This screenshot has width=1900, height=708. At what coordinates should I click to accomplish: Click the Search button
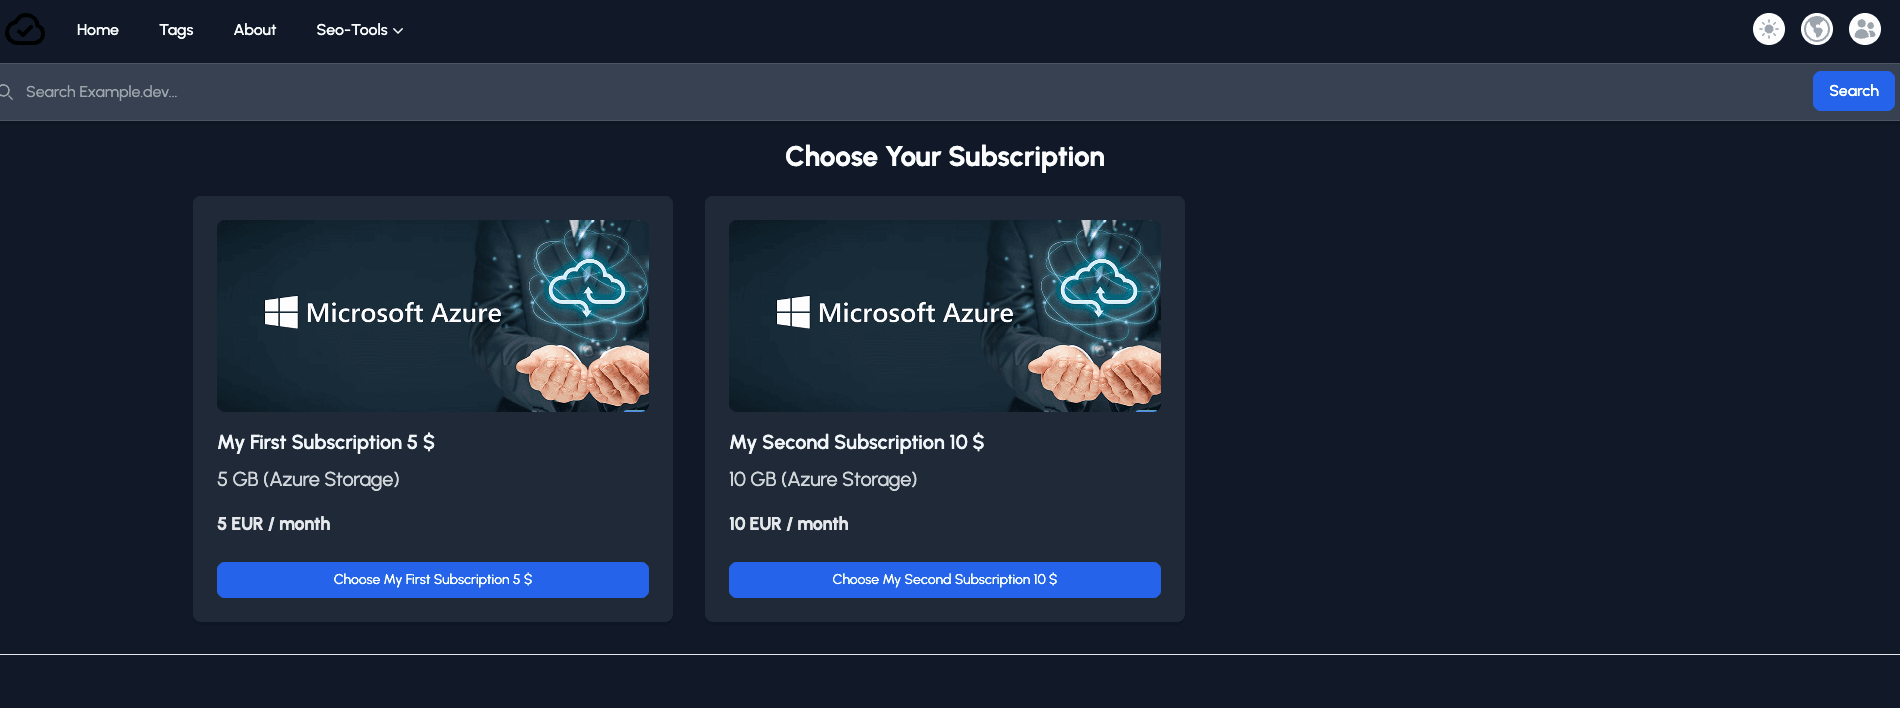1853,90
